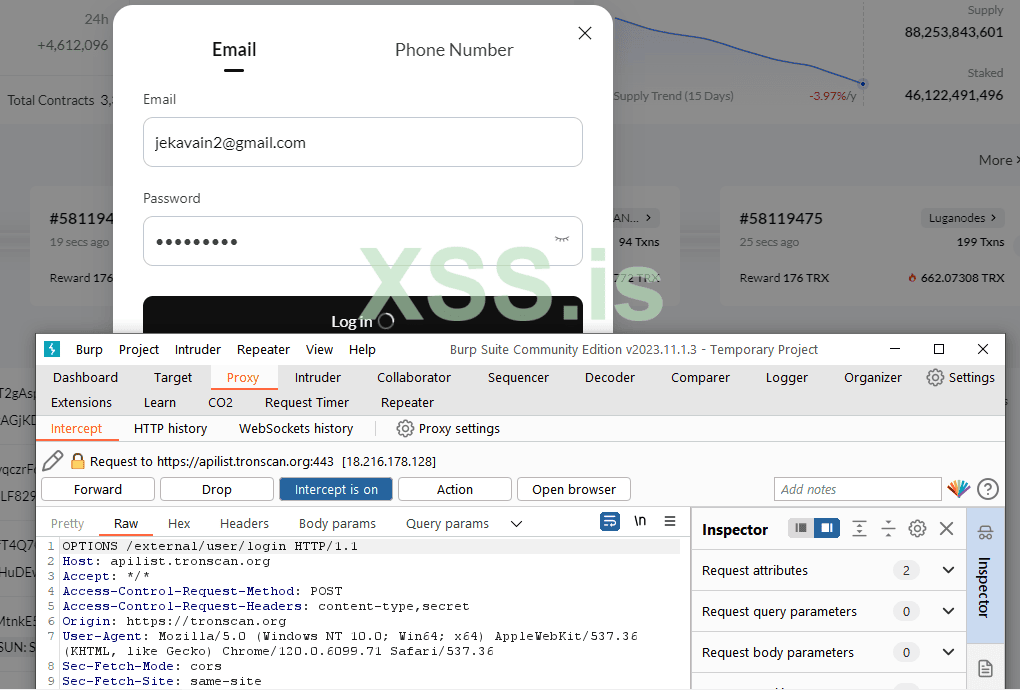1020x690 pixels.
Task: Open the Burp menu
Action: pos(89,349)
